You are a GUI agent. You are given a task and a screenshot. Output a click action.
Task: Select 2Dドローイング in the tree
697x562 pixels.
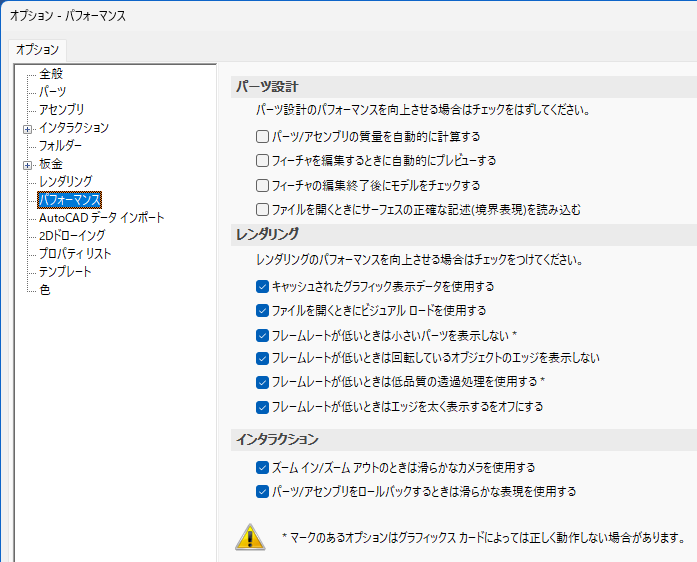pos(74,236)
